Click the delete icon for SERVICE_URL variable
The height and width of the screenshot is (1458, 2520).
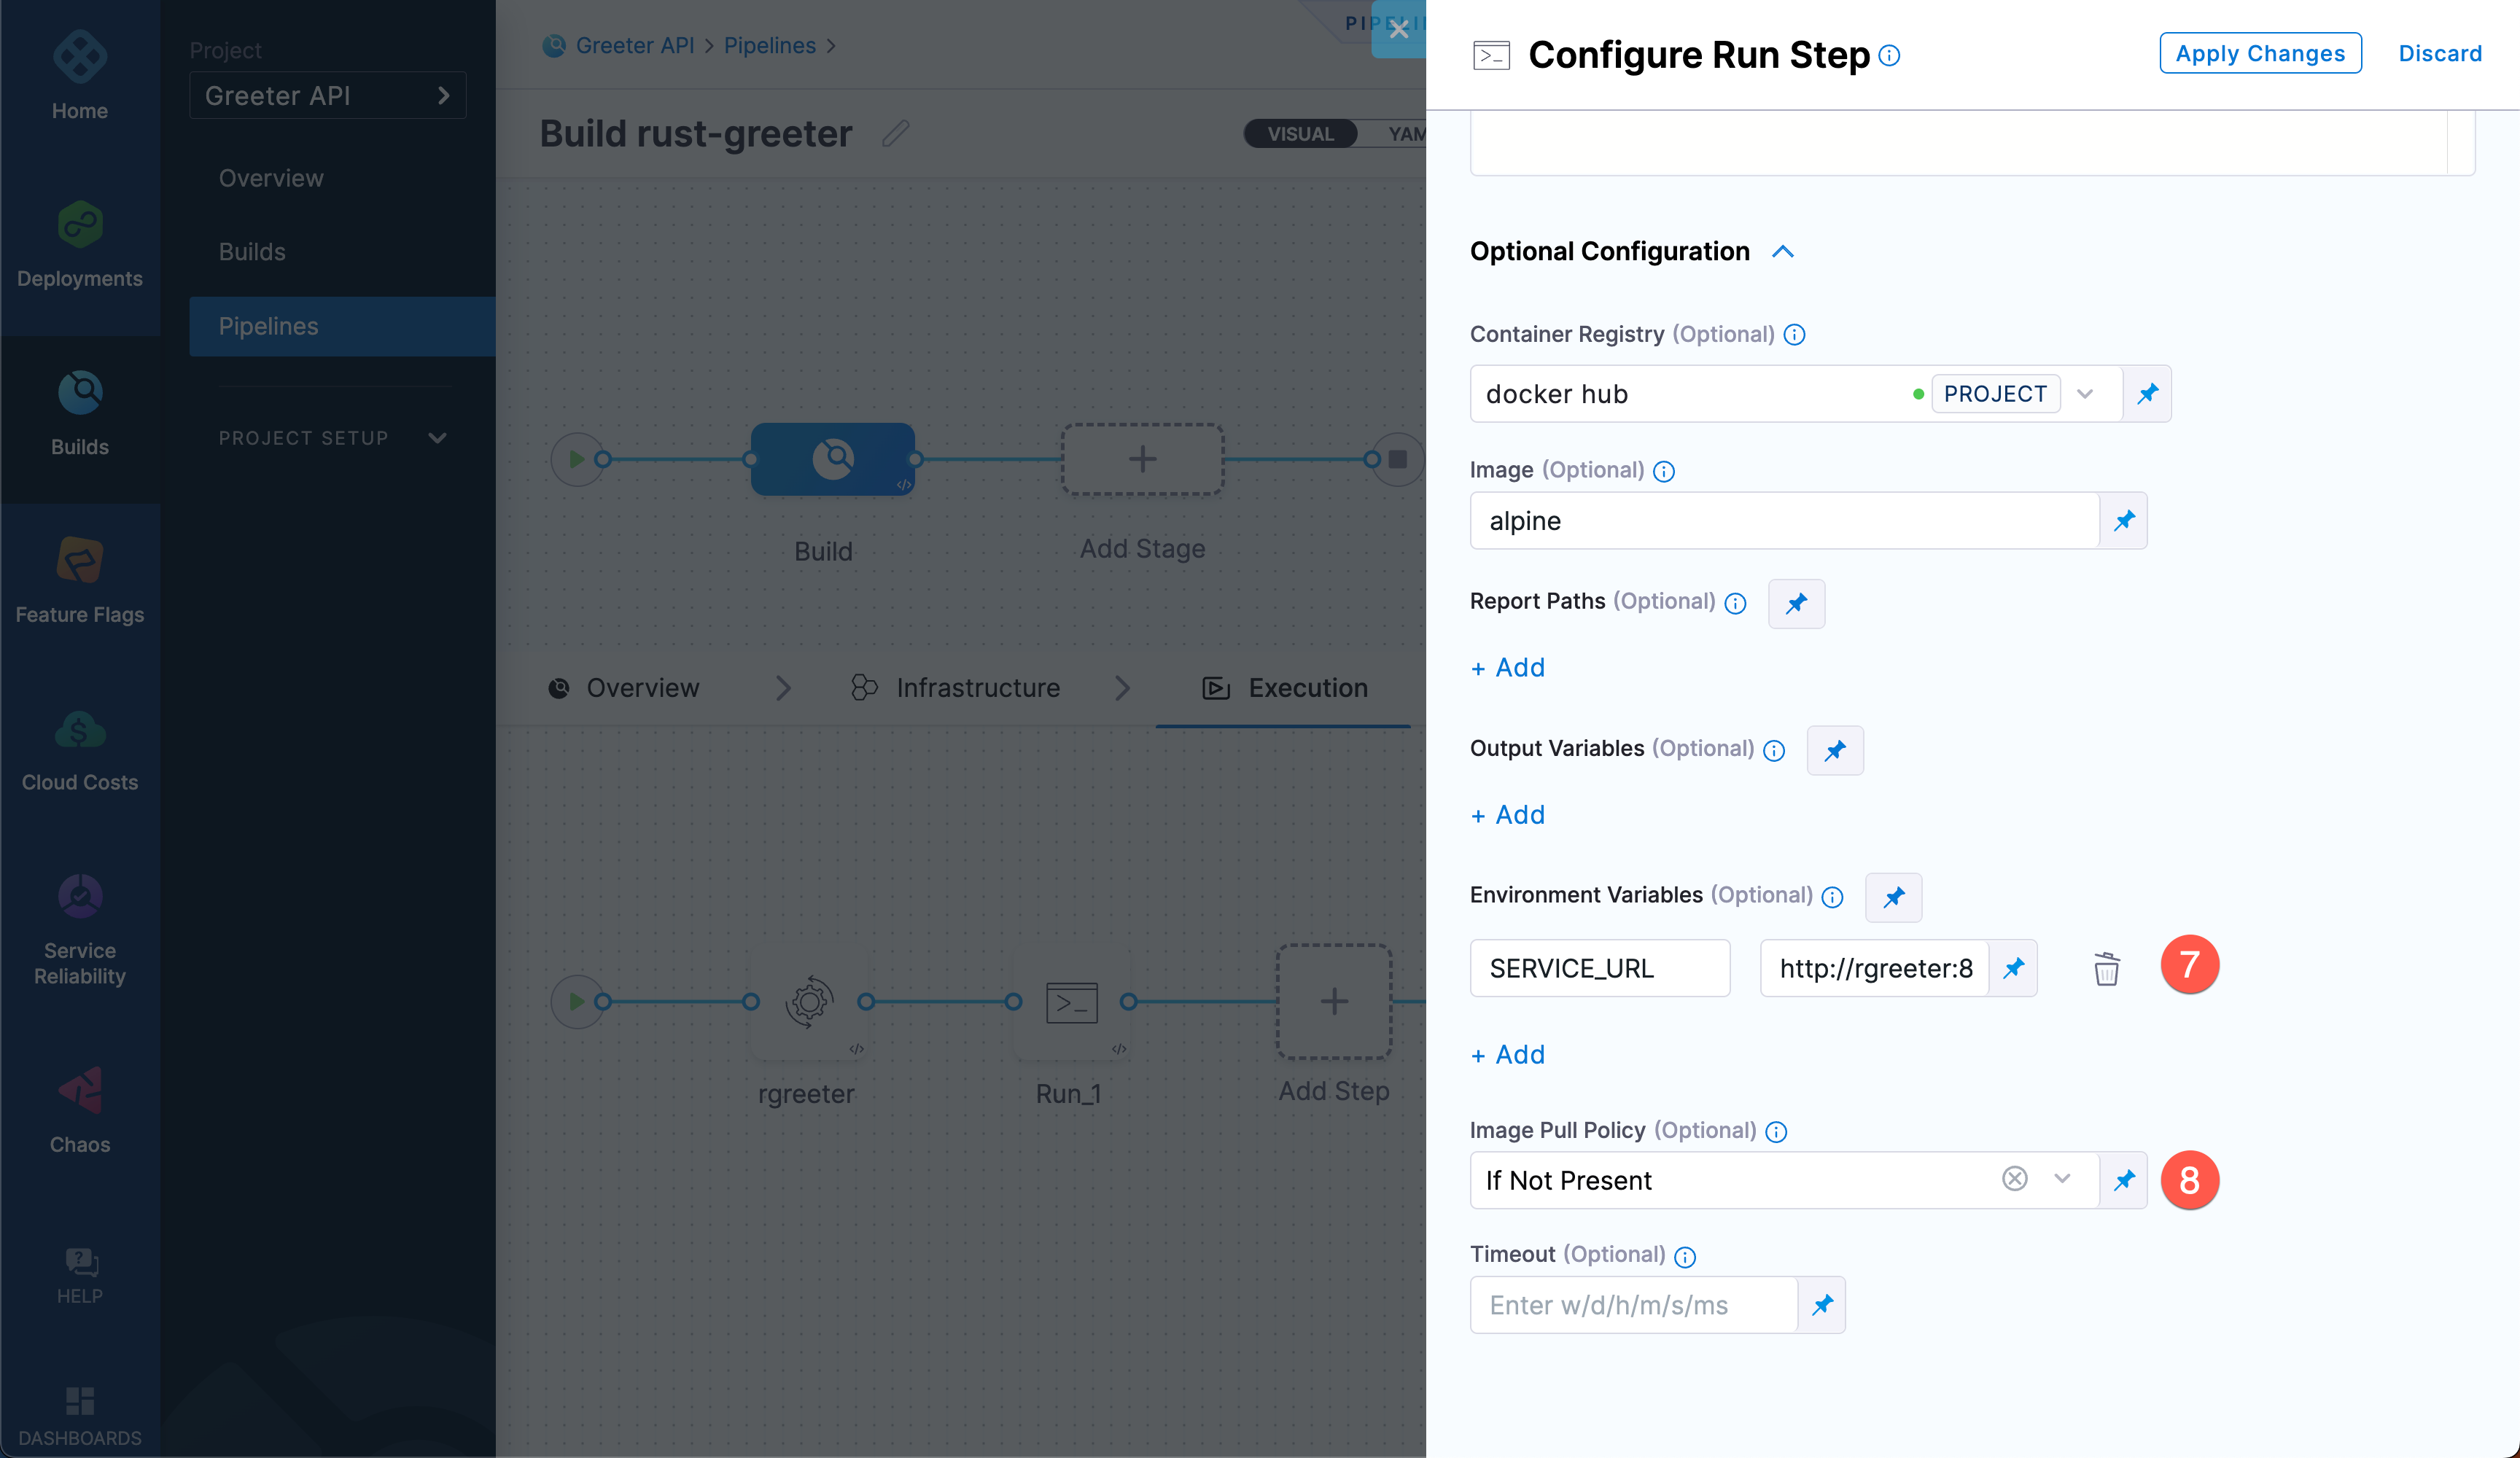click(2105, 969)
